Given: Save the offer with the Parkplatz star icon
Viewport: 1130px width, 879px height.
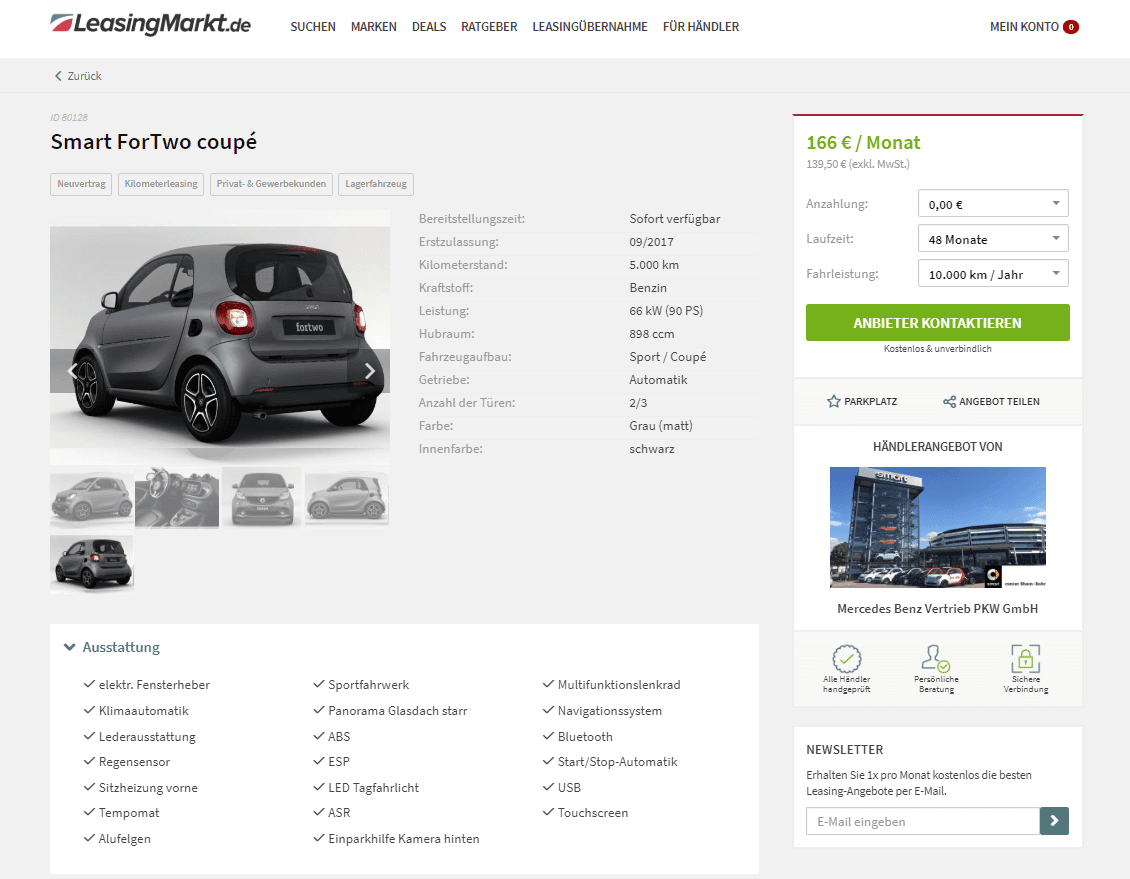Looking at the screenshot, I should click(833, 401).
